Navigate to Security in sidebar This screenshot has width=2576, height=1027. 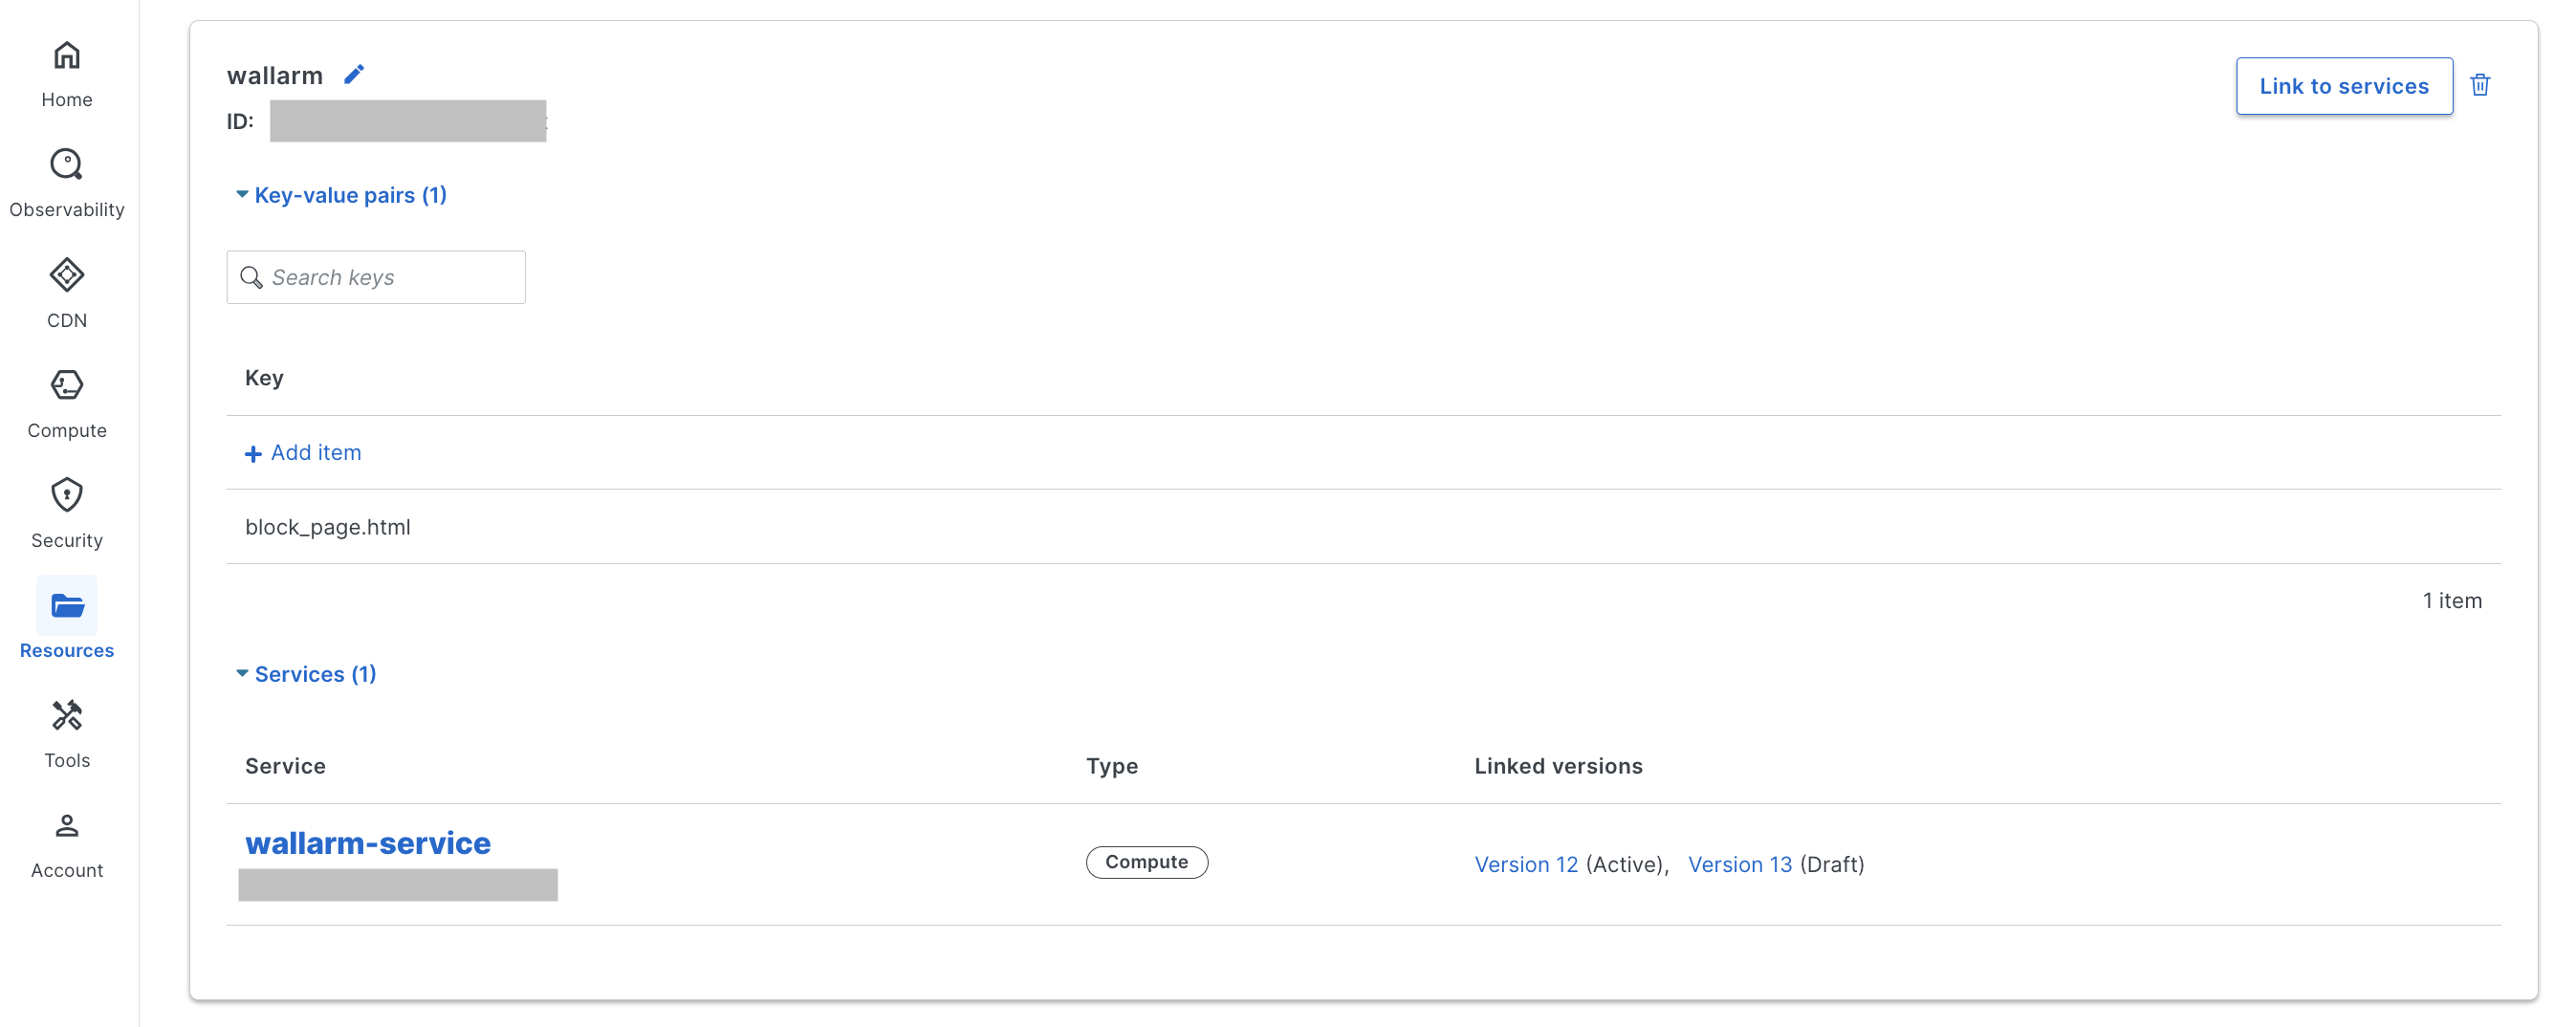(x=67, y=513)
